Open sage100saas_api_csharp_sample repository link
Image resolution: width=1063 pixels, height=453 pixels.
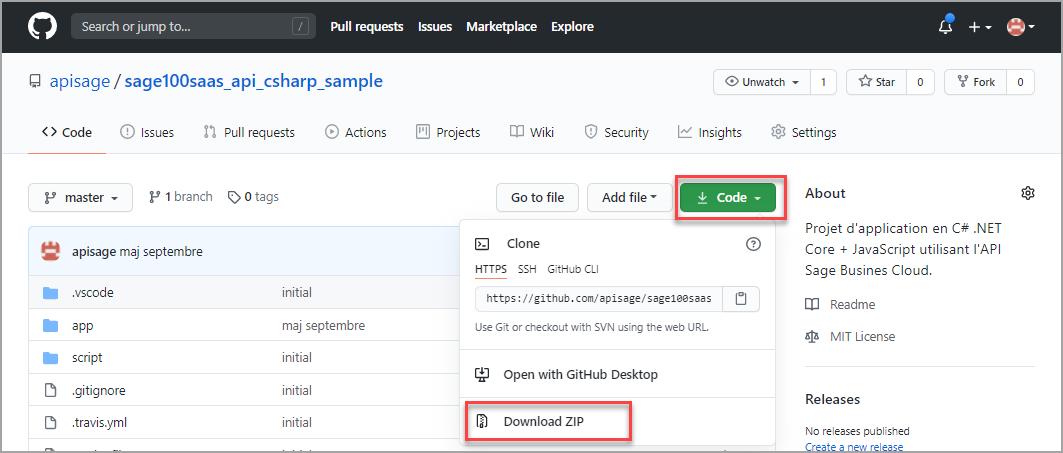tap(254, 81)
